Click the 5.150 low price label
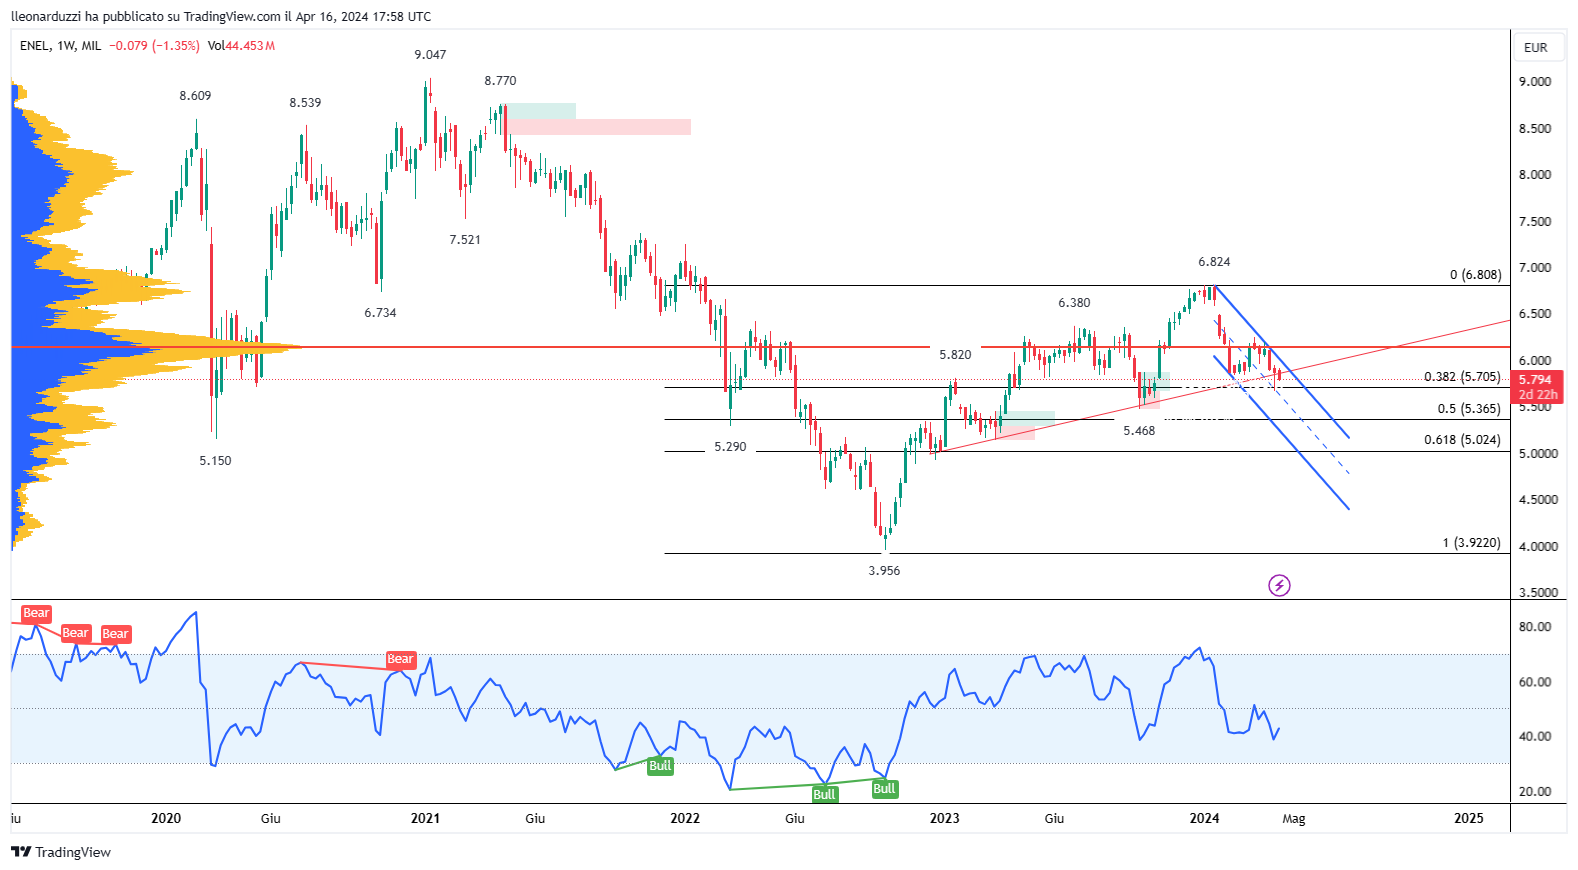Image resolution: width=1578 pixels, height=870 pixels. coord(215,461)
